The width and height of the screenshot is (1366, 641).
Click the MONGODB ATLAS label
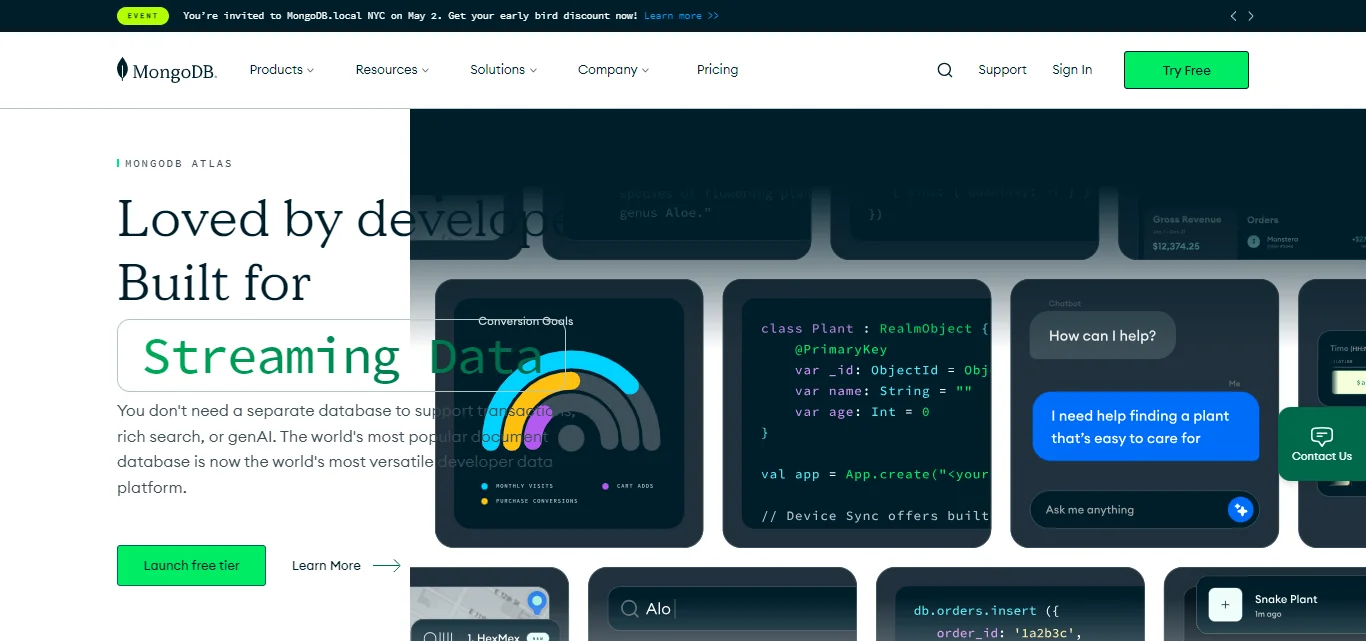tap(178, 164)
